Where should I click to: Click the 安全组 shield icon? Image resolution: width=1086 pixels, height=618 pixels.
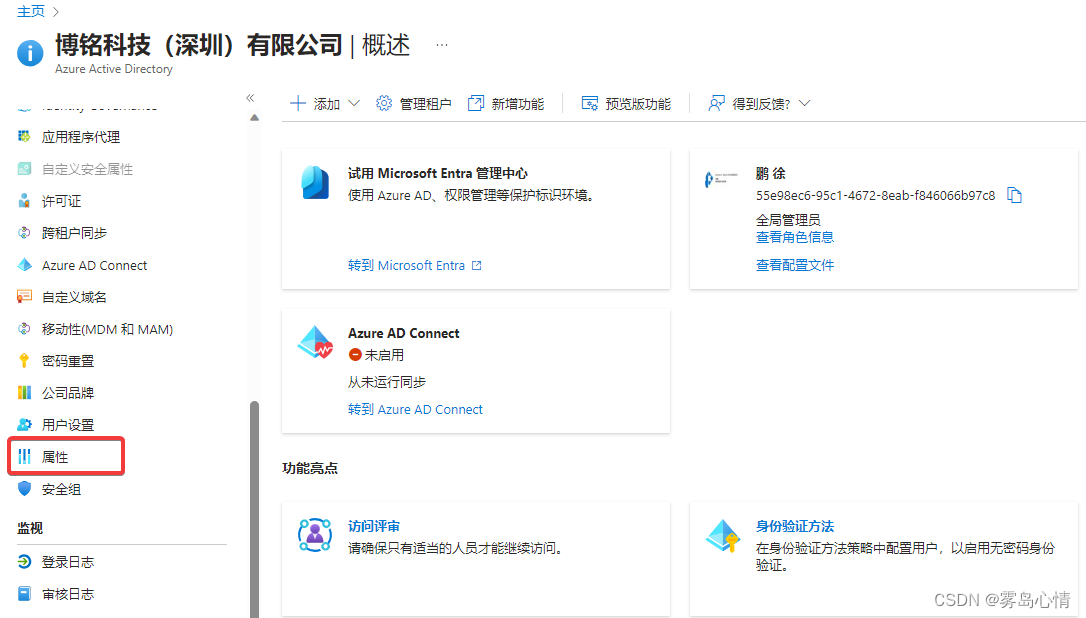point(24,488)
